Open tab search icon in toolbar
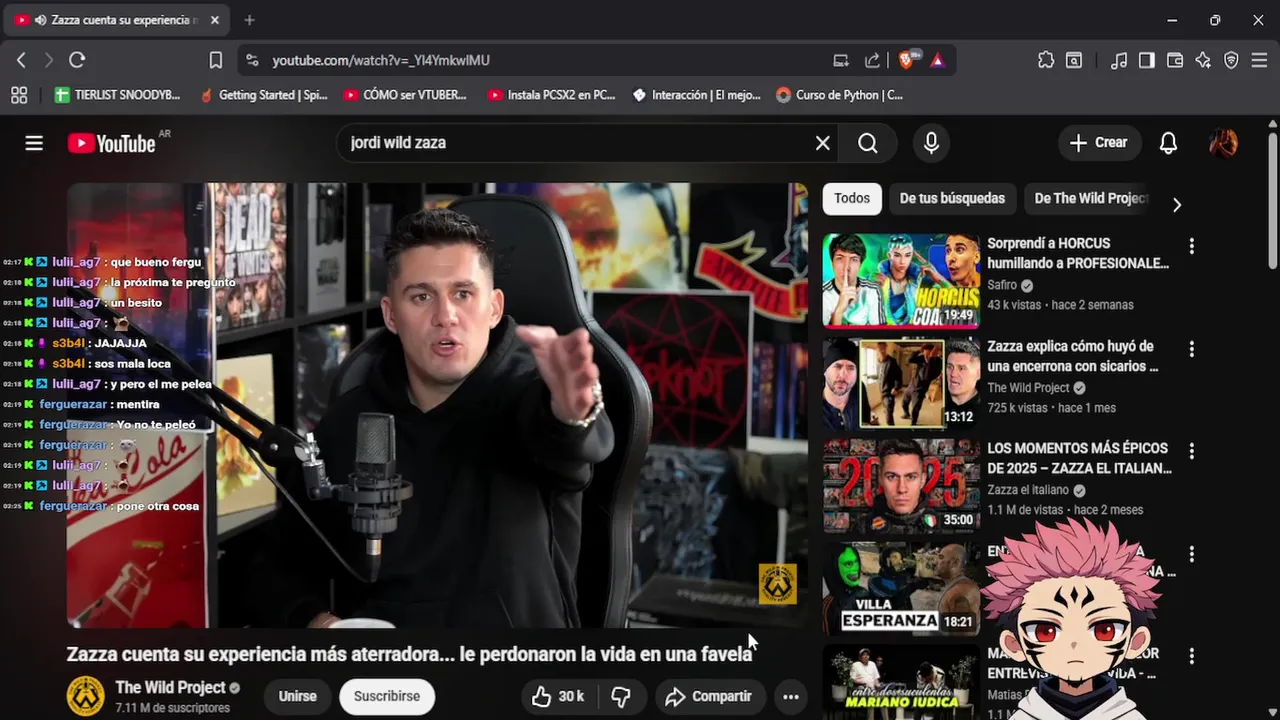1280x720 pixels. (x=1074, y=60)
